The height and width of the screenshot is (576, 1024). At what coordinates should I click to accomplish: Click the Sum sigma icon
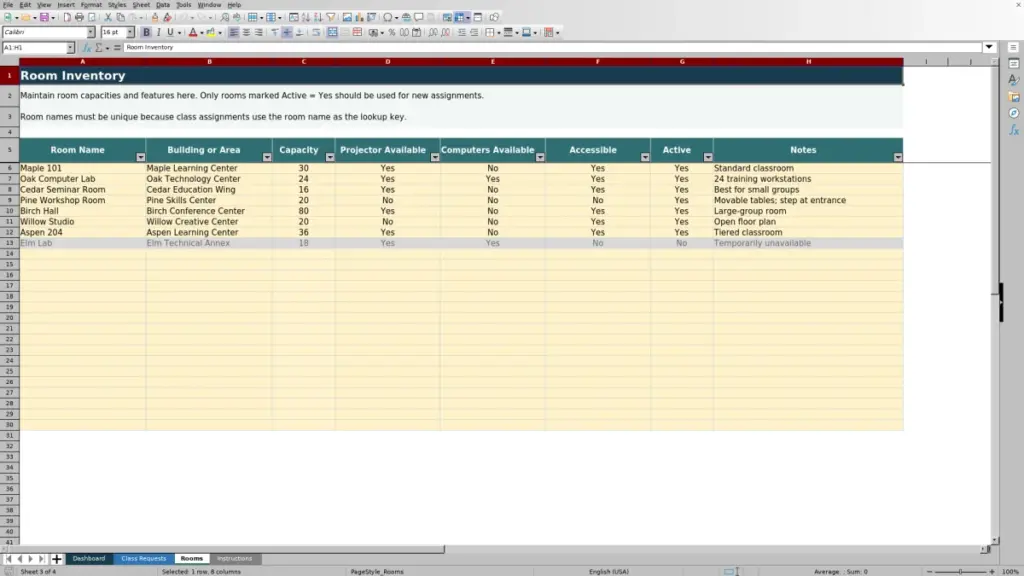[x=99, y=47]
